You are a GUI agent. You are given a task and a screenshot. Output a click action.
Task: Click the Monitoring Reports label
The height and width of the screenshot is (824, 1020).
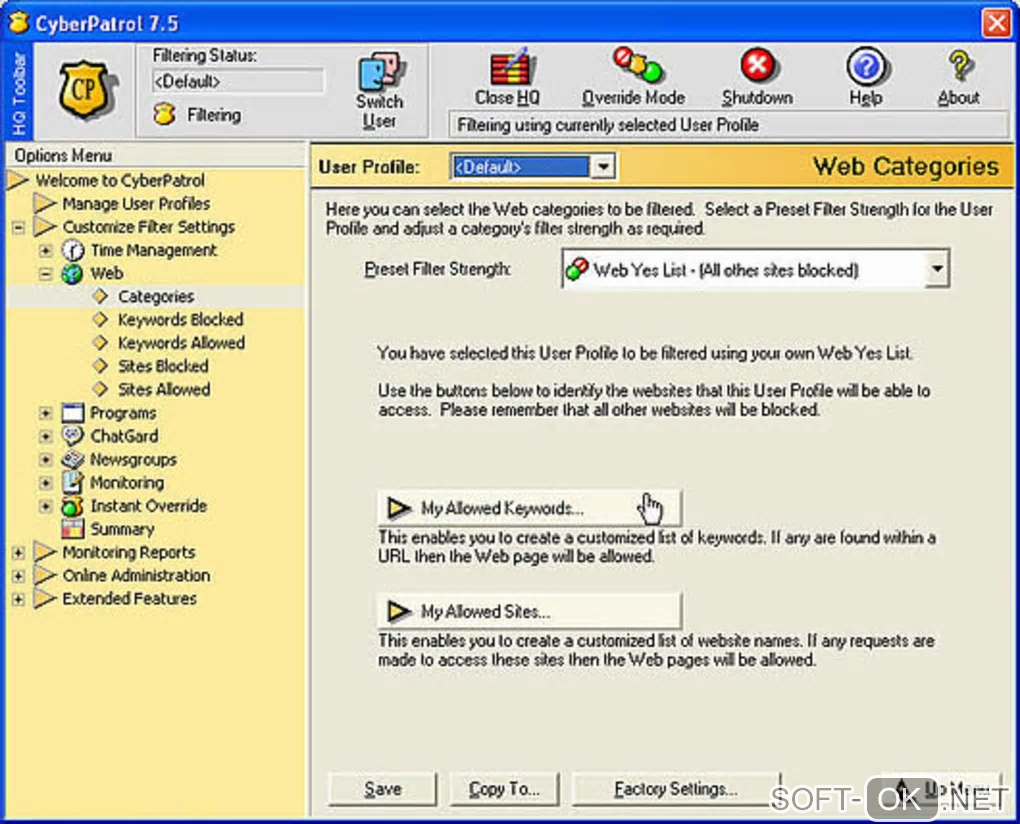pyautogui.click(x=129, y=552)
